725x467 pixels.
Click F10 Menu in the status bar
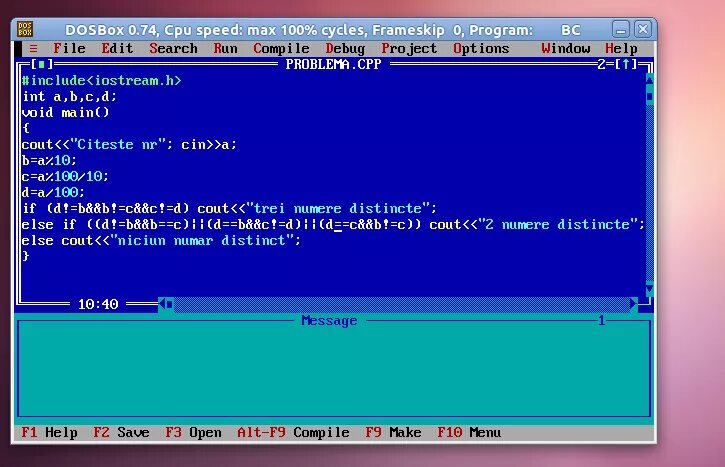[469, 432]
